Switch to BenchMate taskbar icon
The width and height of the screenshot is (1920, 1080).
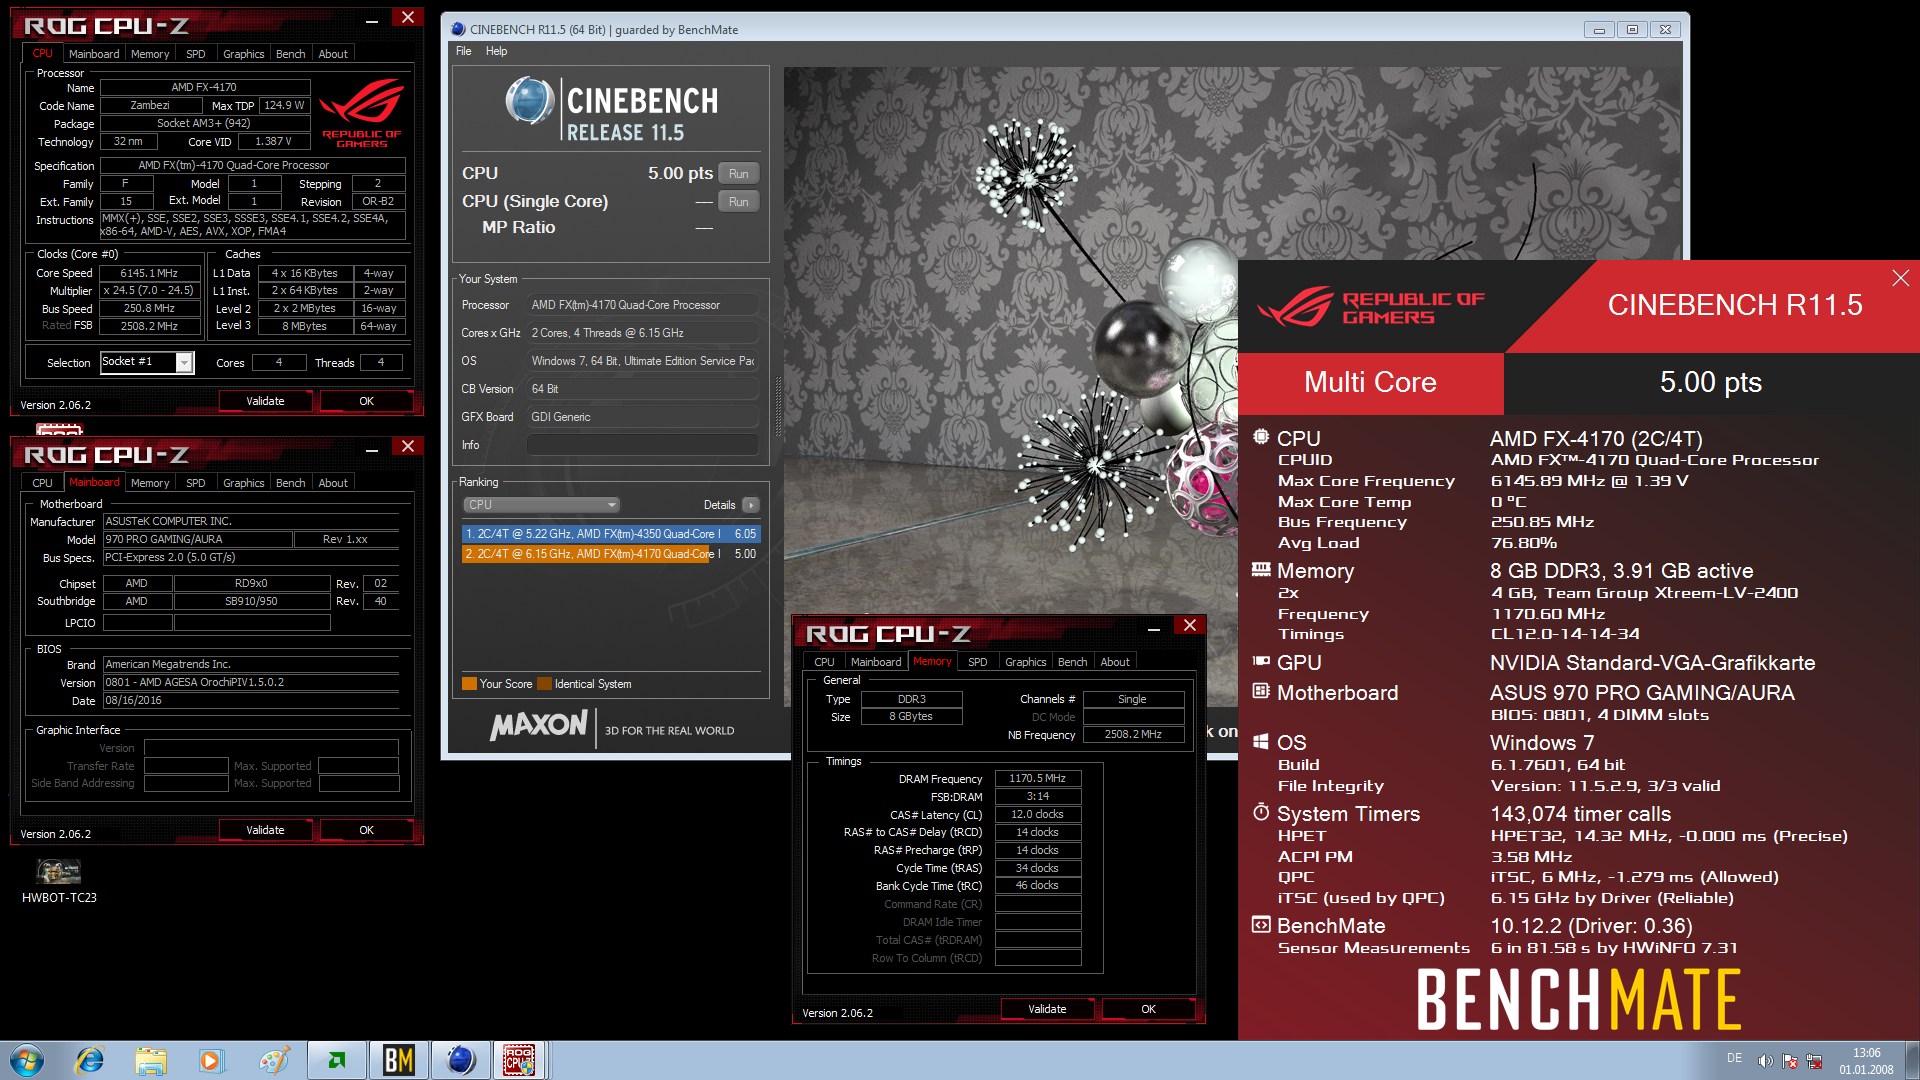pyautogui.click(x=399, y=1060)
